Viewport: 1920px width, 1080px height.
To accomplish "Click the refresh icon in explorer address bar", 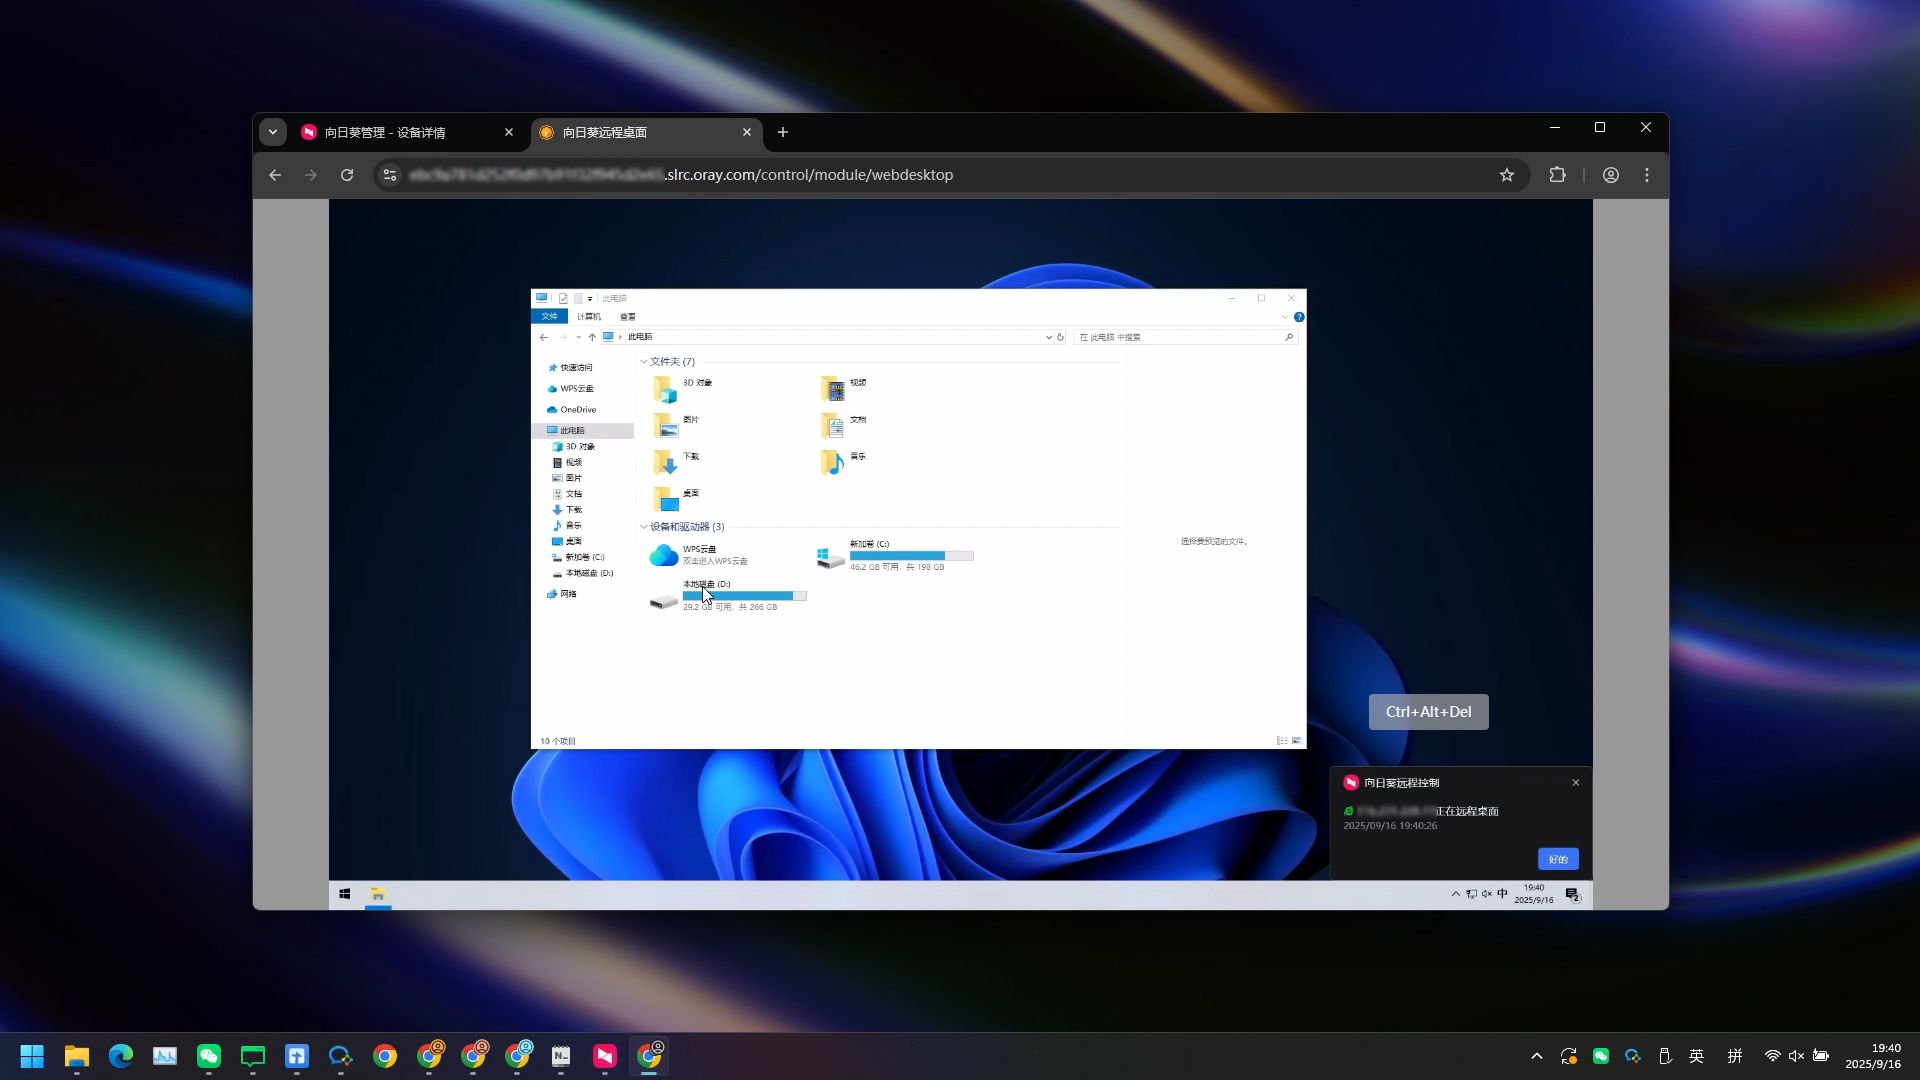I will coord(1061,337).
